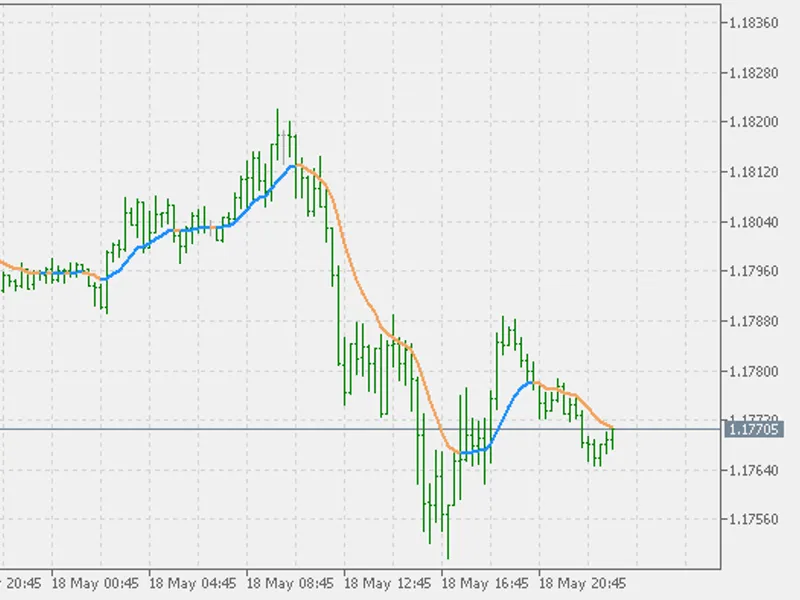Image resolution: width=800 pixels, height=600 pixels.
Task: Click the 18 May 04:45 time label
Action: (193, 583)
